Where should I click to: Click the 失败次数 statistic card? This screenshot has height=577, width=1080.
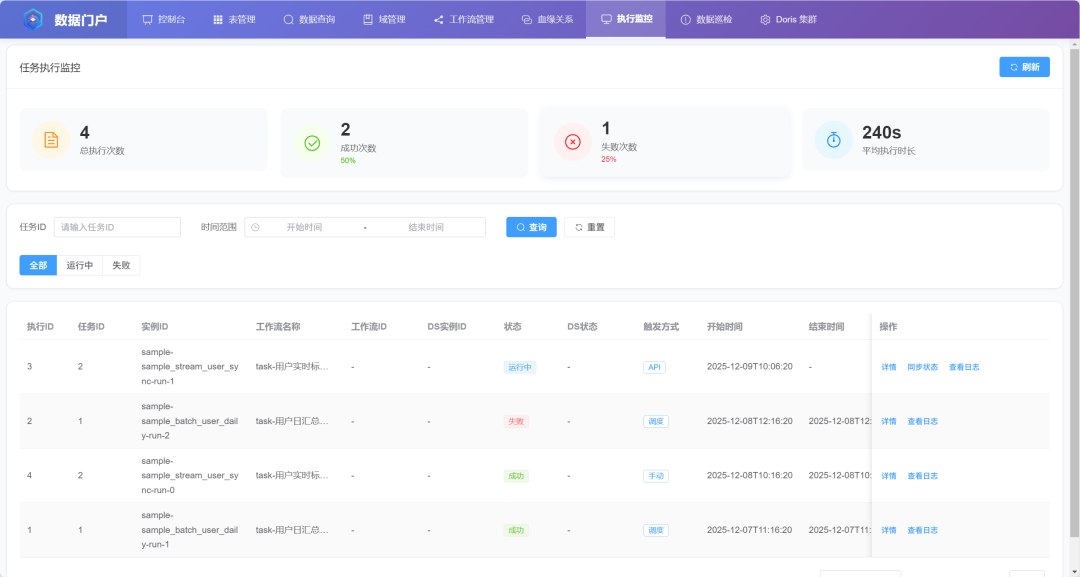coord(665,142)
